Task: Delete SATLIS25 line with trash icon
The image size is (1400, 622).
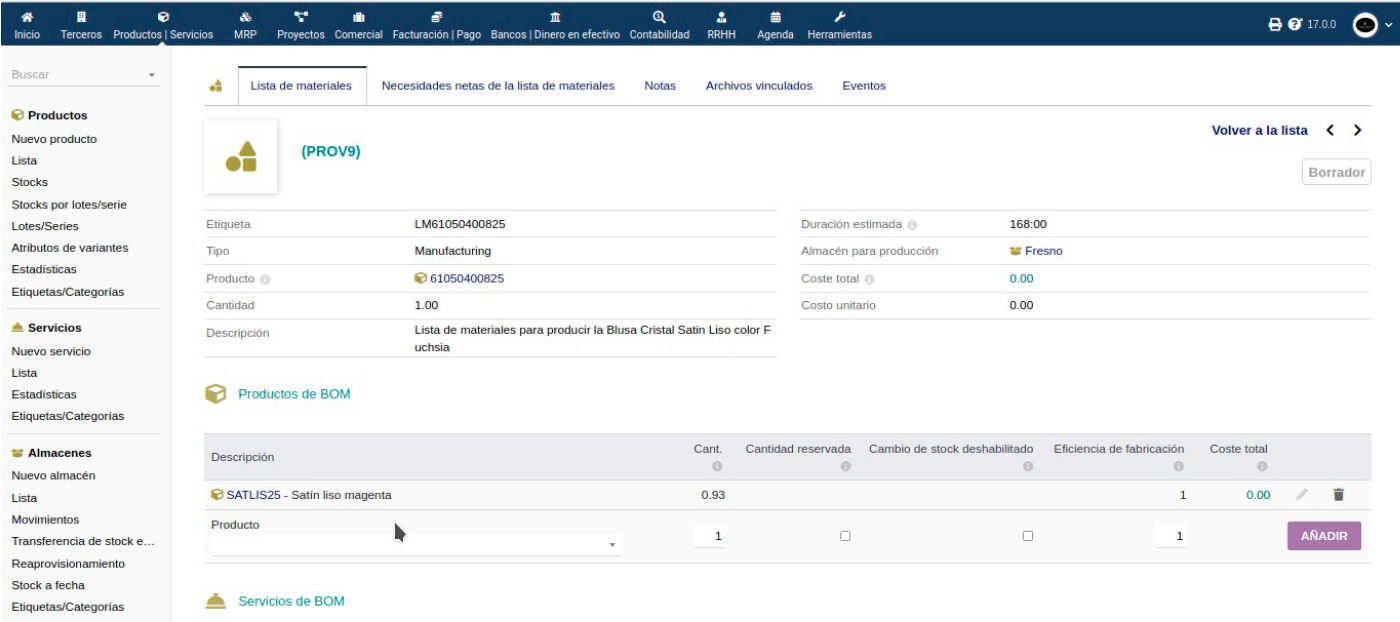Action: [x=1339, y=495]
